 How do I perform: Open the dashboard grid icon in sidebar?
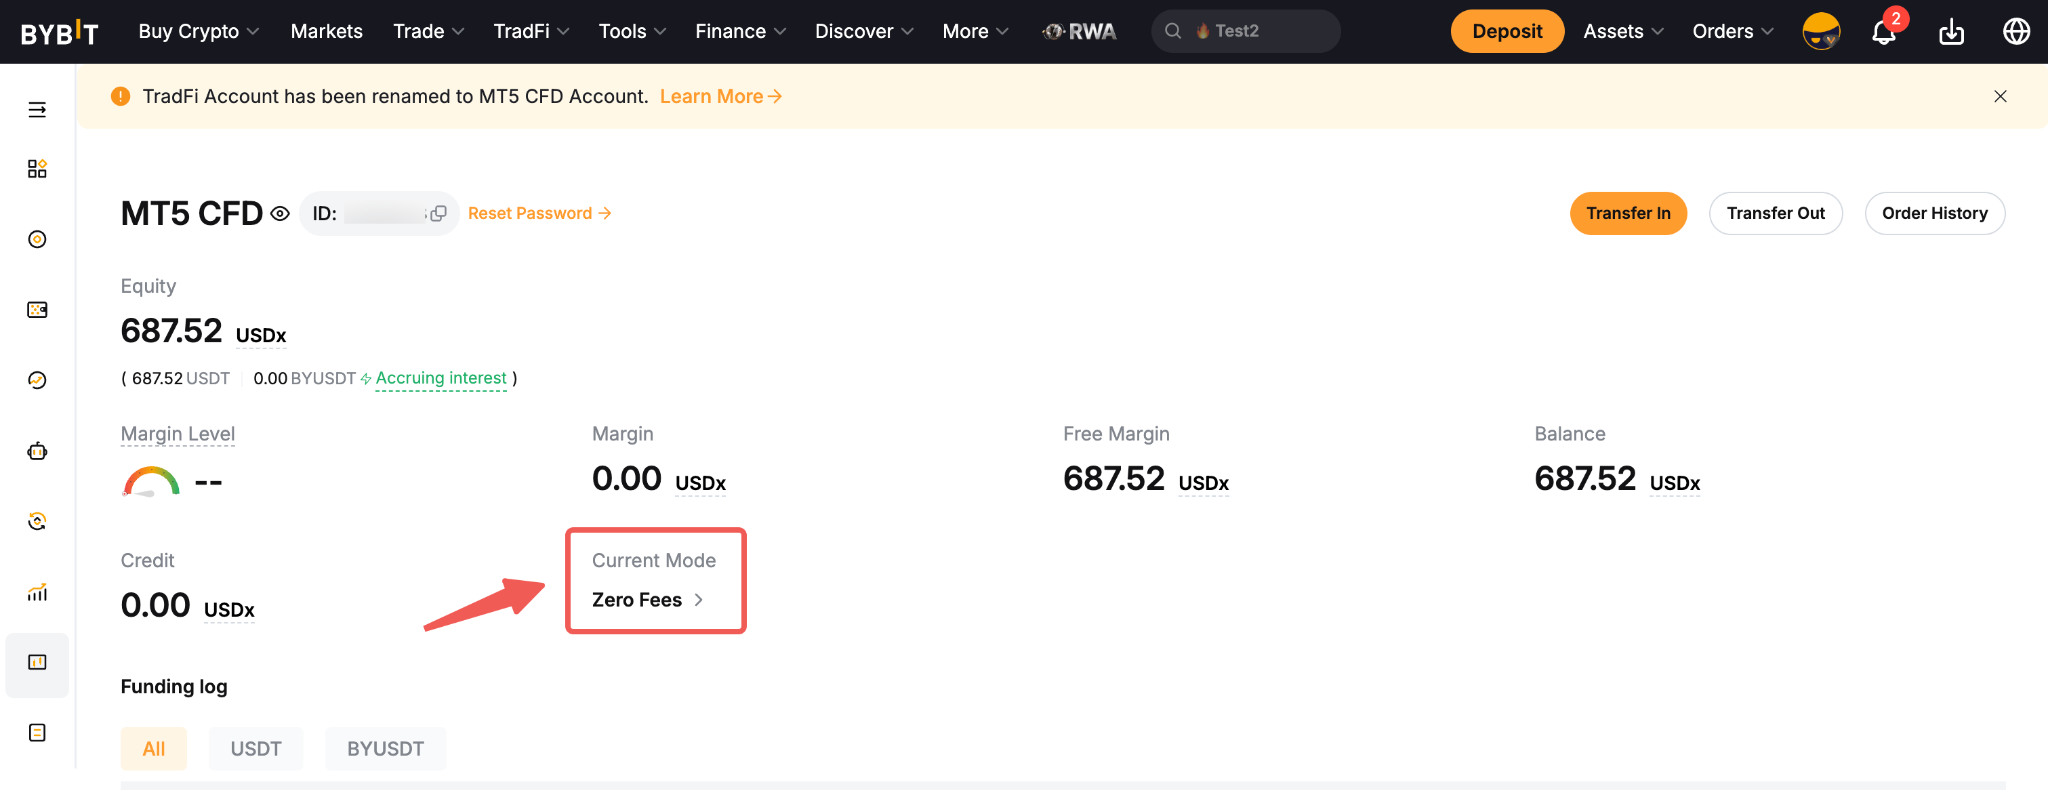pyautogui.click(x=37, y=169)
